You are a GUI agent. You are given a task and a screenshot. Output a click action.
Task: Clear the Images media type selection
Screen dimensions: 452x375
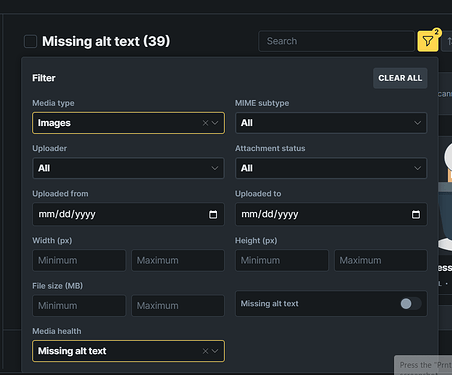(205, 123)
